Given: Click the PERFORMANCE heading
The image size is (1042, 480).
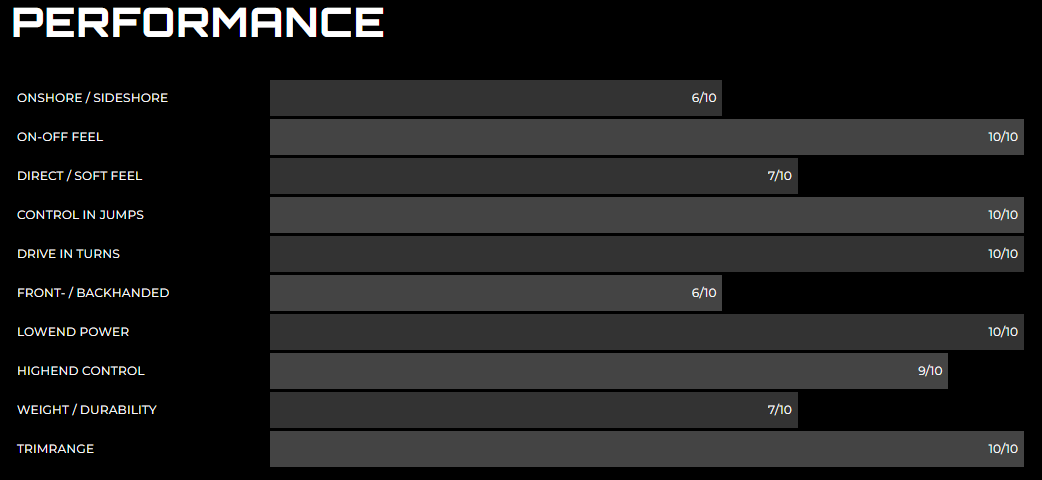Looking at the screenshot, I should click(198, 21).
